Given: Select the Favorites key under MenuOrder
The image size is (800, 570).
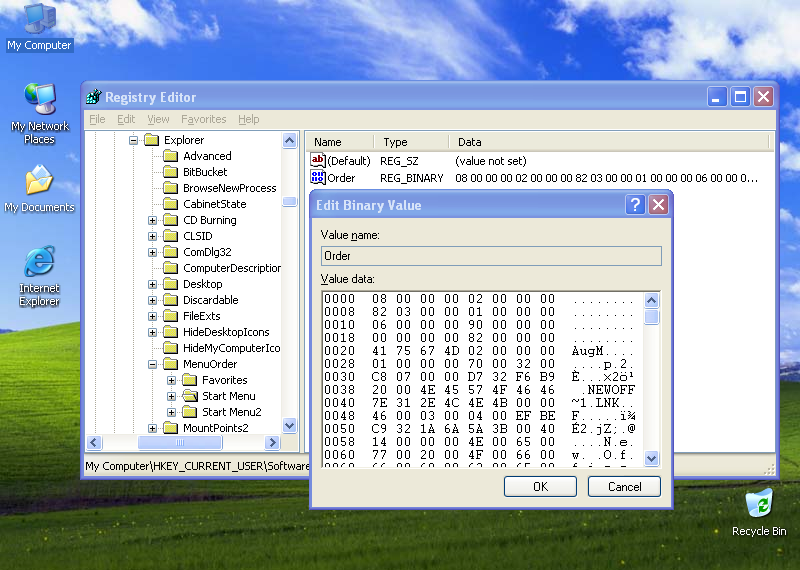Looking at the screenshot, I should click(x=224, y=380).
